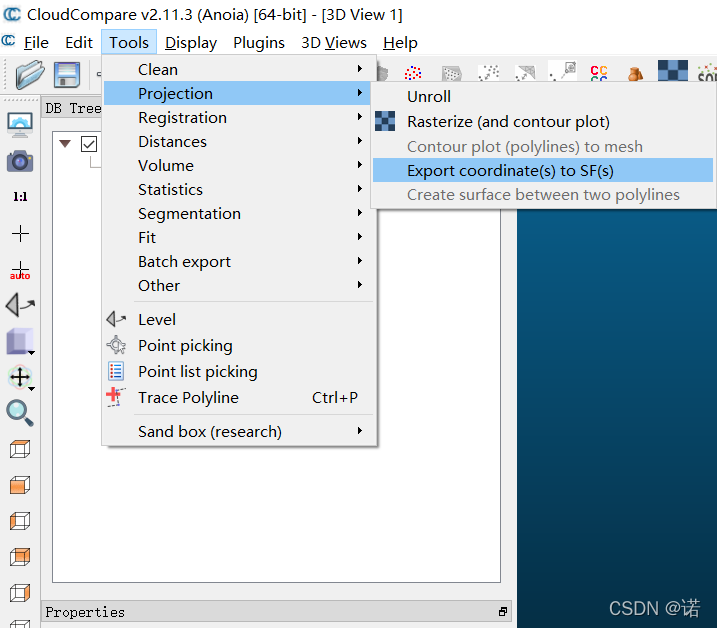Open the Edit menu
The width and height of the screenshot is (717, 628).
point(79,43)
